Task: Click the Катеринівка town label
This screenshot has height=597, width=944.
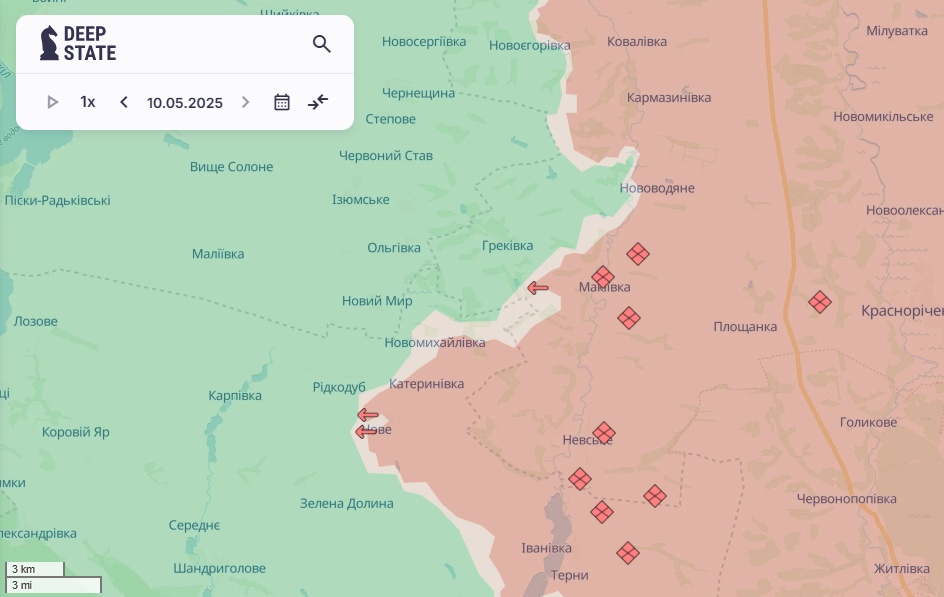Action: (426, 384)
